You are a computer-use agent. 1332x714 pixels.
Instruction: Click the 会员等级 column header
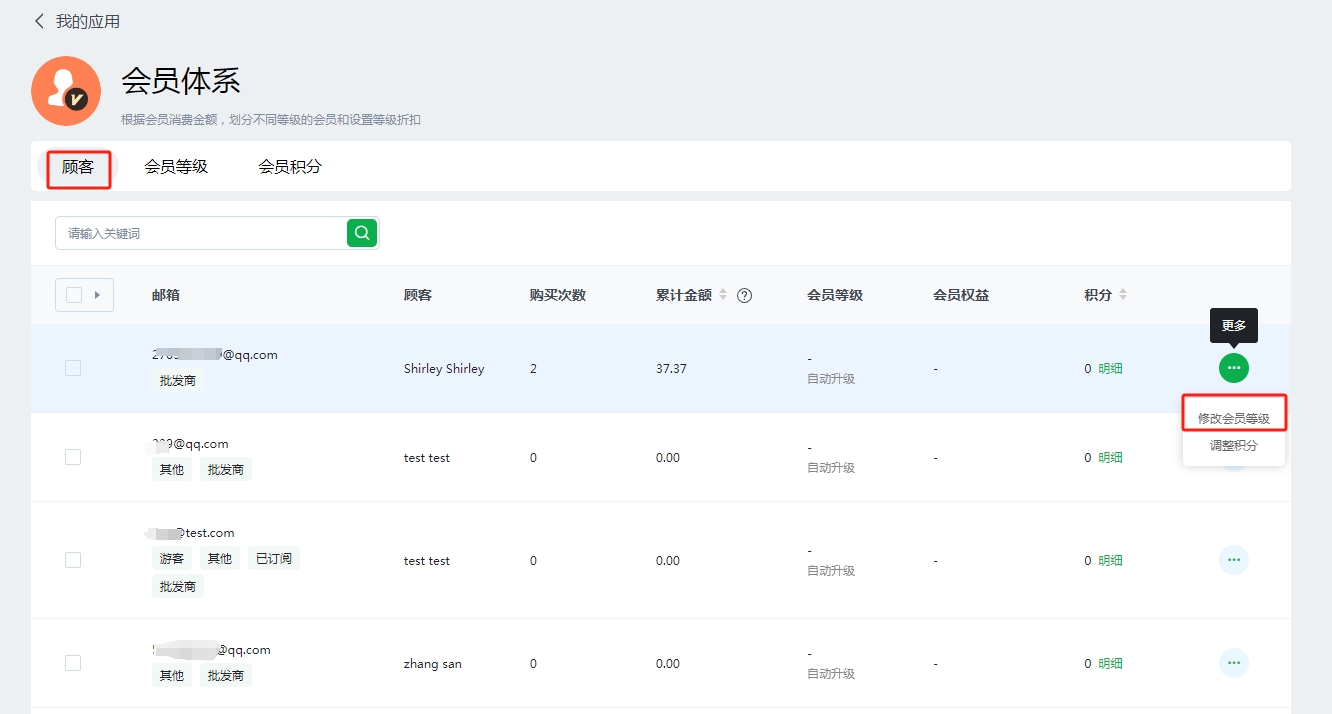click(835, 295)
